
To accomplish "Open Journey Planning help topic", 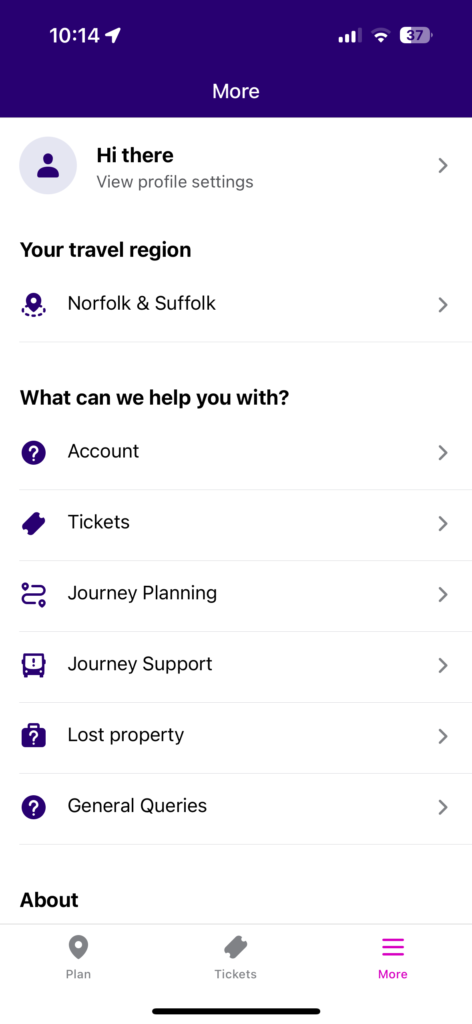I will pos(236,596).
